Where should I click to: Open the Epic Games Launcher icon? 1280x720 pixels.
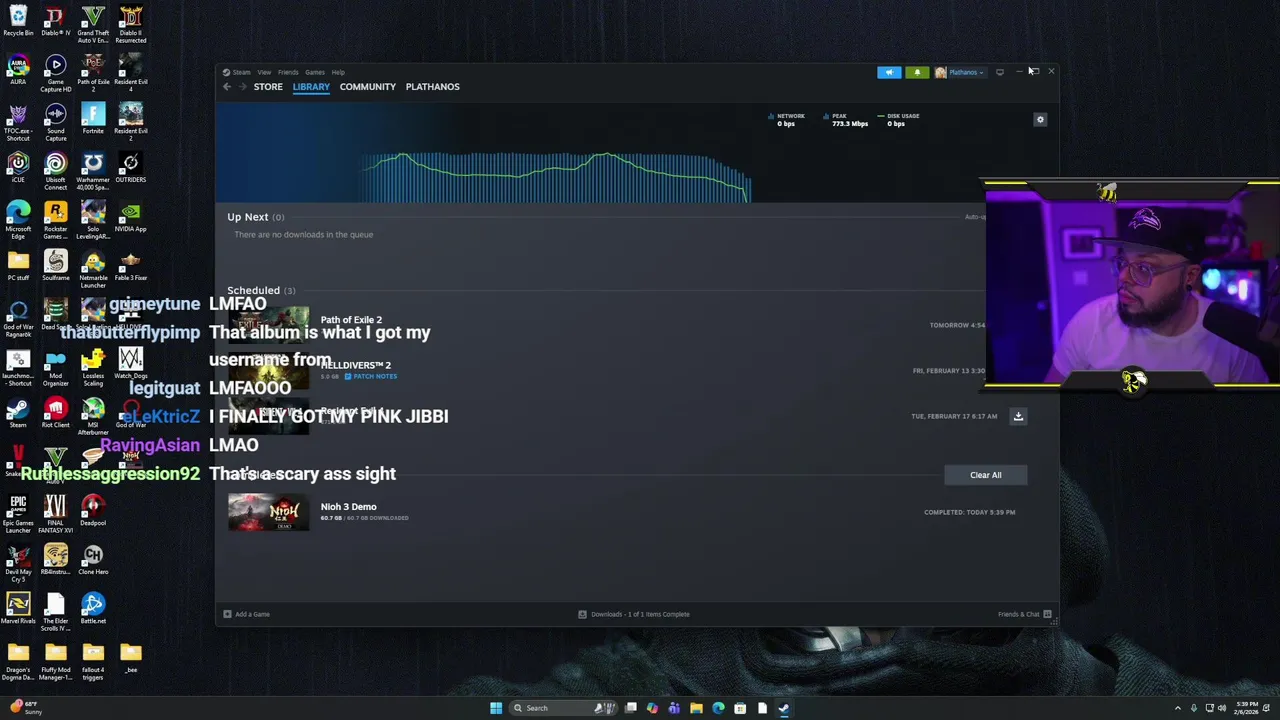point(18,515)
